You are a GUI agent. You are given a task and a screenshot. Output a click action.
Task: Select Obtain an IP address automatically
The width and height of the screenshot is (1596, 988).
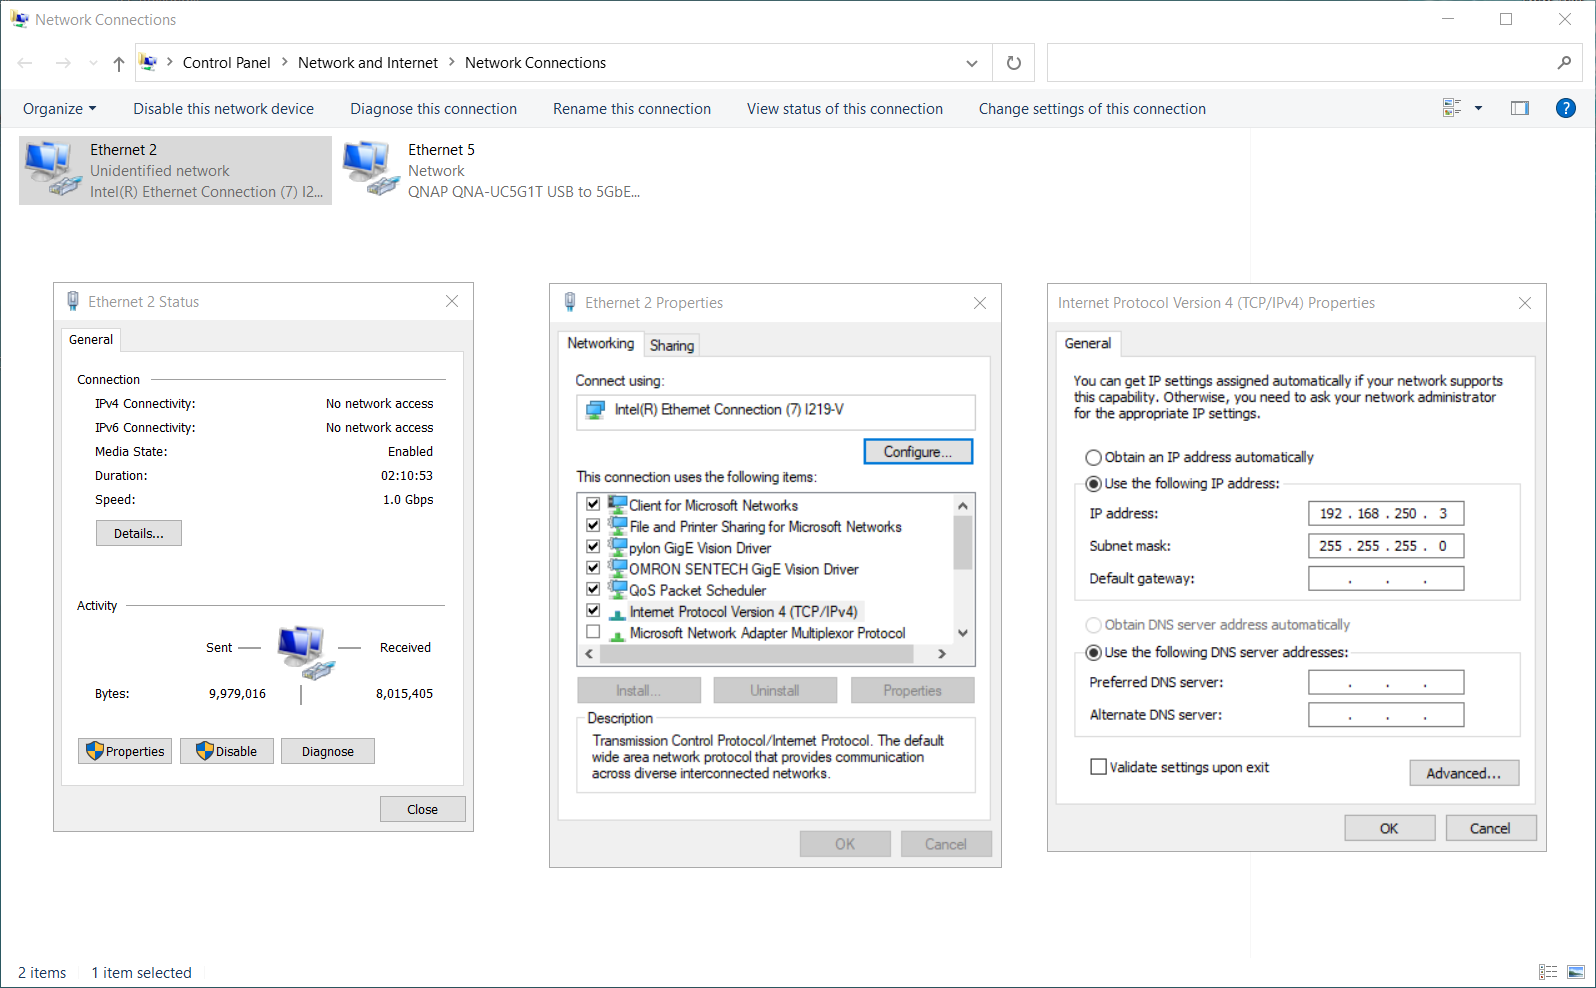(1094, 458)
